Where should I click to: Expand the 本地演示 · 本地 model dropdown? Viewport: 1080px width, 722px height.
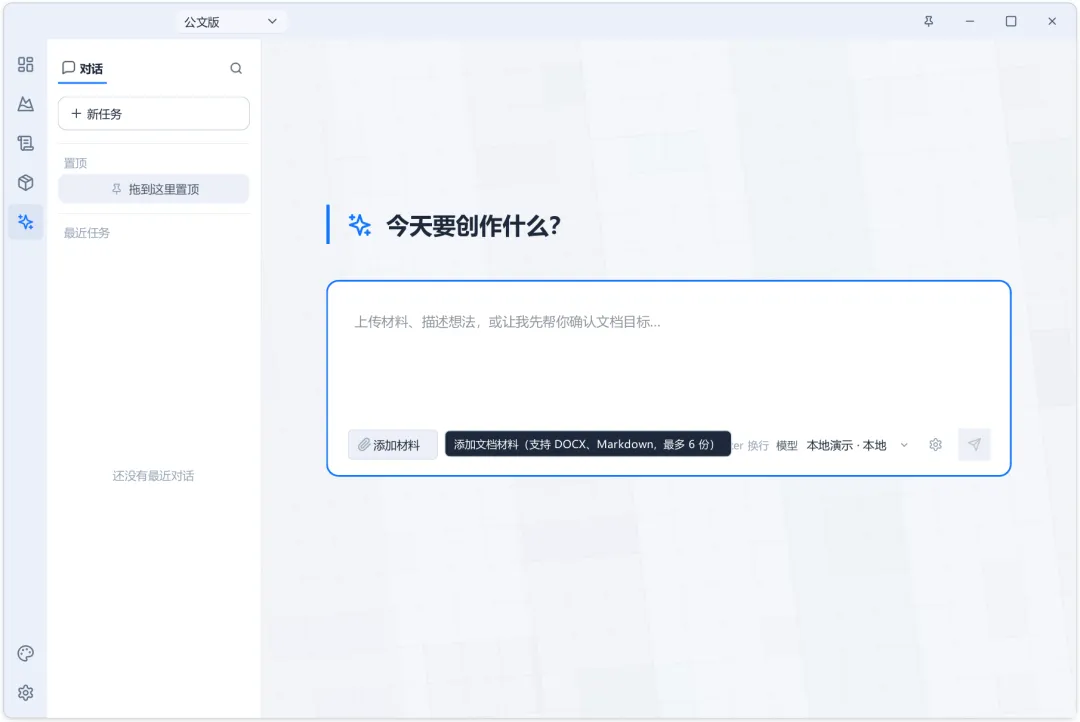[x=858, y=445]
